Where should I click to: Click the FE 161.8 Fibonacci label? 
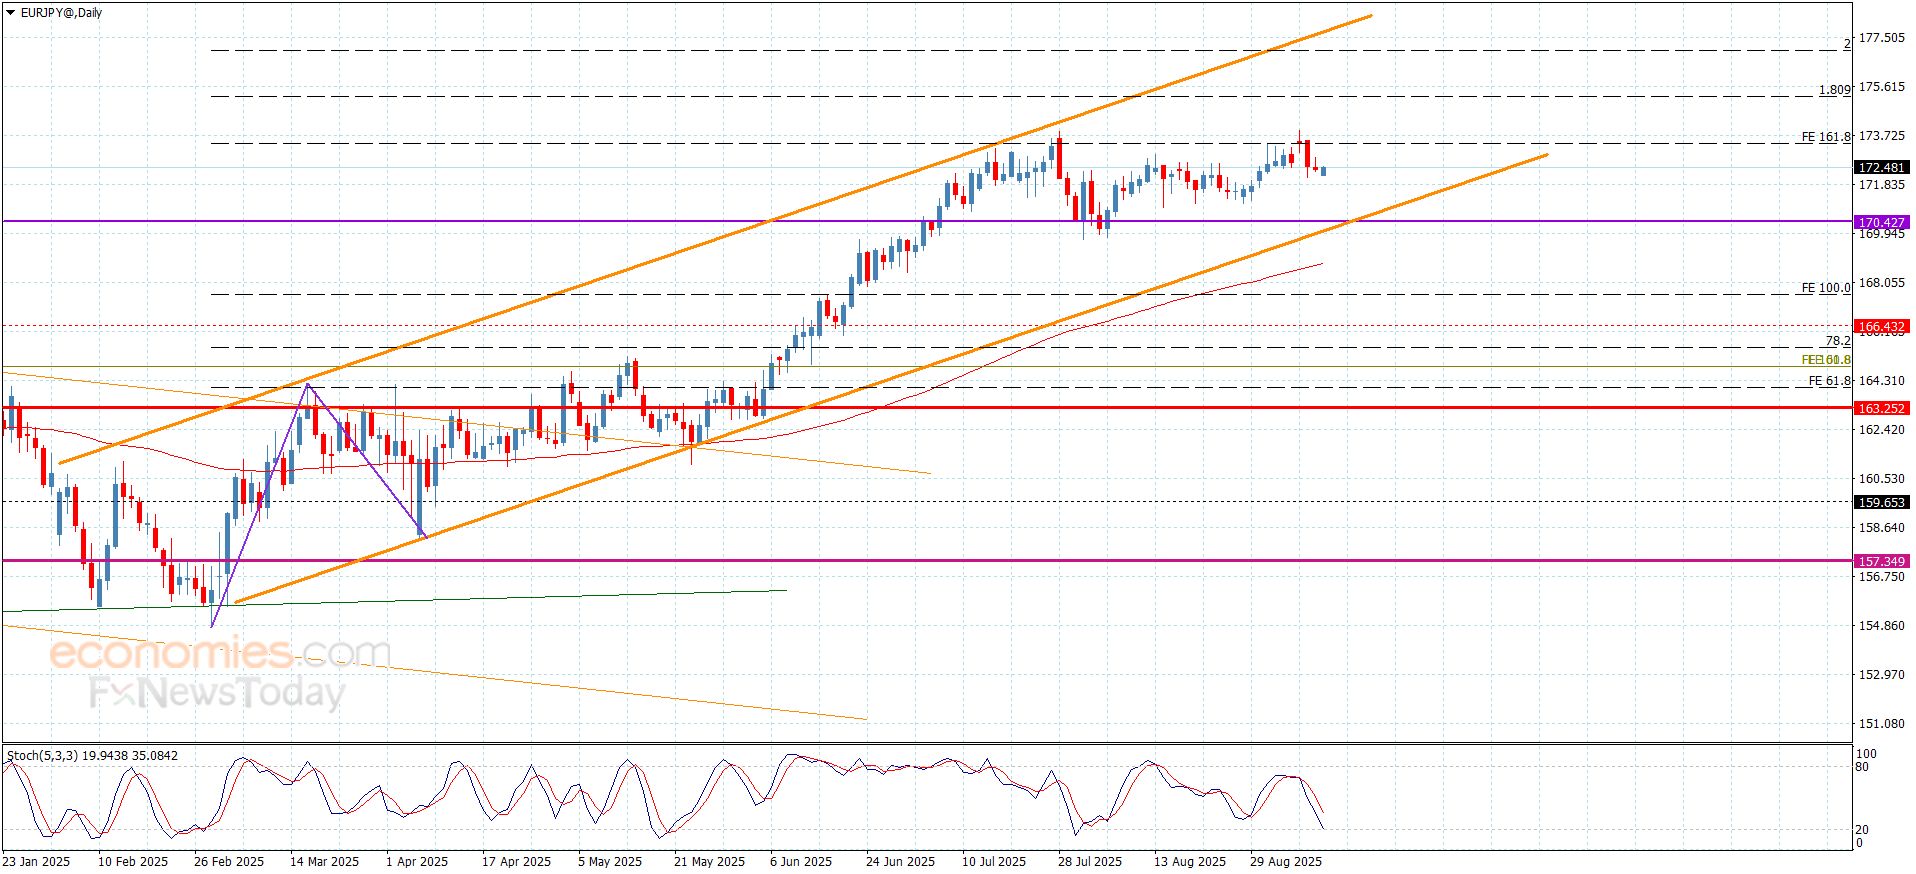click(1826, 137)
